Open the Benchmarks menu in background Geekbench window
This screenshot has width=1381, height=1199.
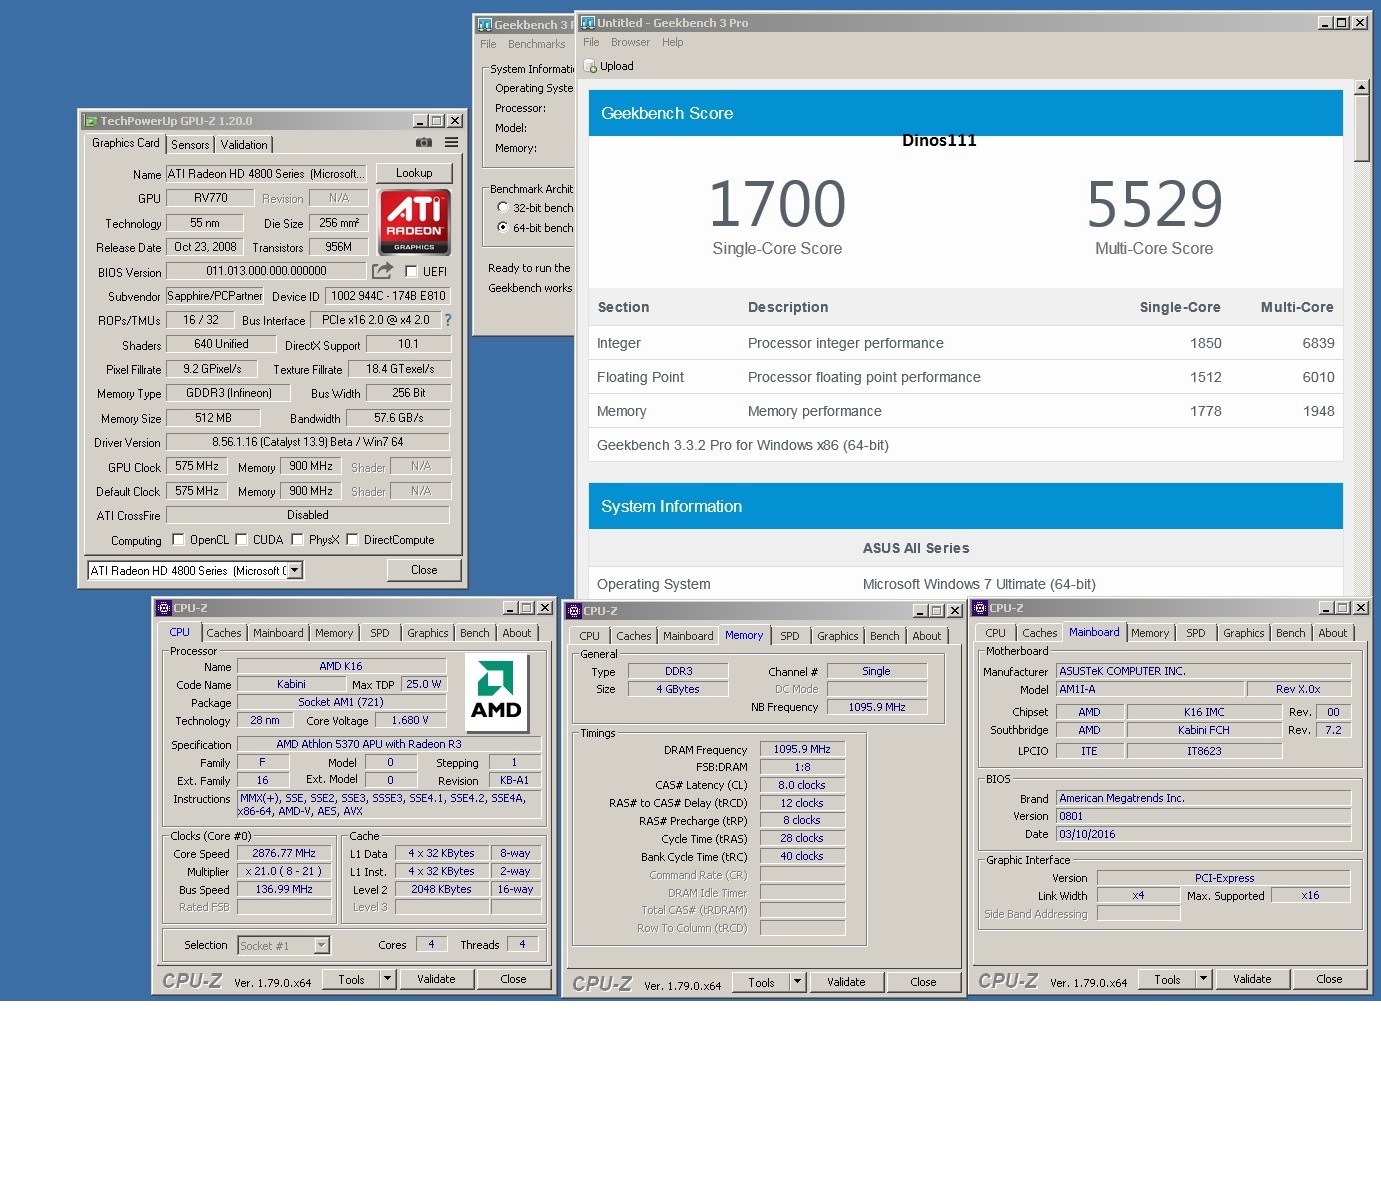(x=536, y=44)
